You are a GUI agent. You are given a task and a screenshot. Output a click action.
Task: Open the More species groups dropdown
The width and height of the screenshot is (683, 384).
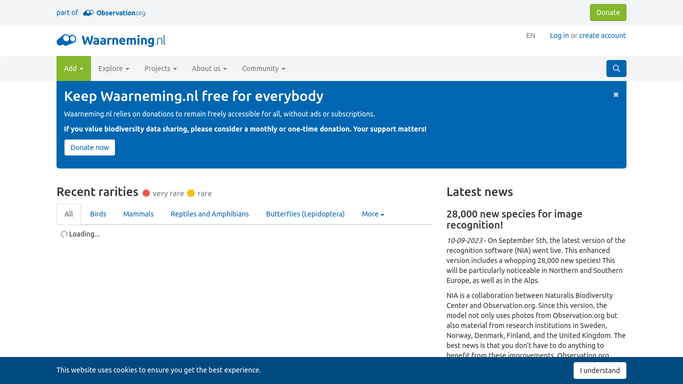pos(373,214)
